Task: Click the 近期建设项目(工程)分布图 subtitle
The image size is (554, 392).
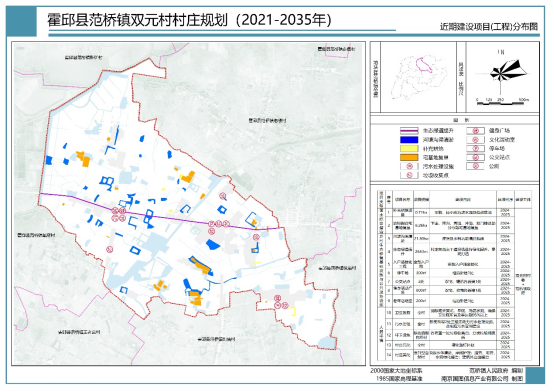Action: 489,27
